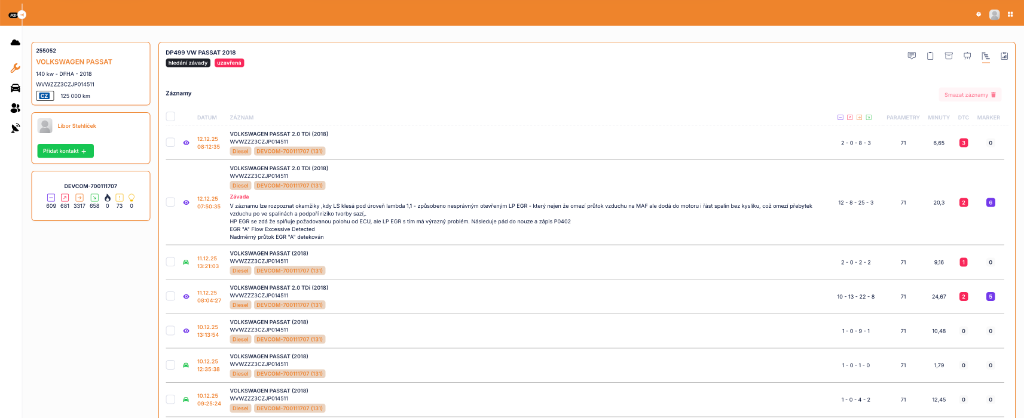The image size is (1024, 418).
Task: Click the CZ license plate badge
Action: [x=44, y=95]
